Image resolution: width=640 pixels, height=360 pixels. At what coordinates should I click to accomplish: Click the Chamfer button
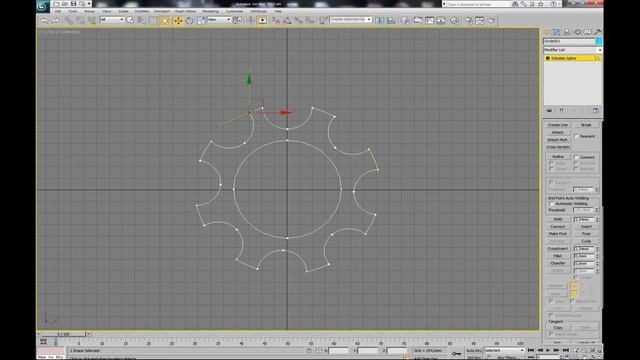pyautogui.click(x=558, y=263)
